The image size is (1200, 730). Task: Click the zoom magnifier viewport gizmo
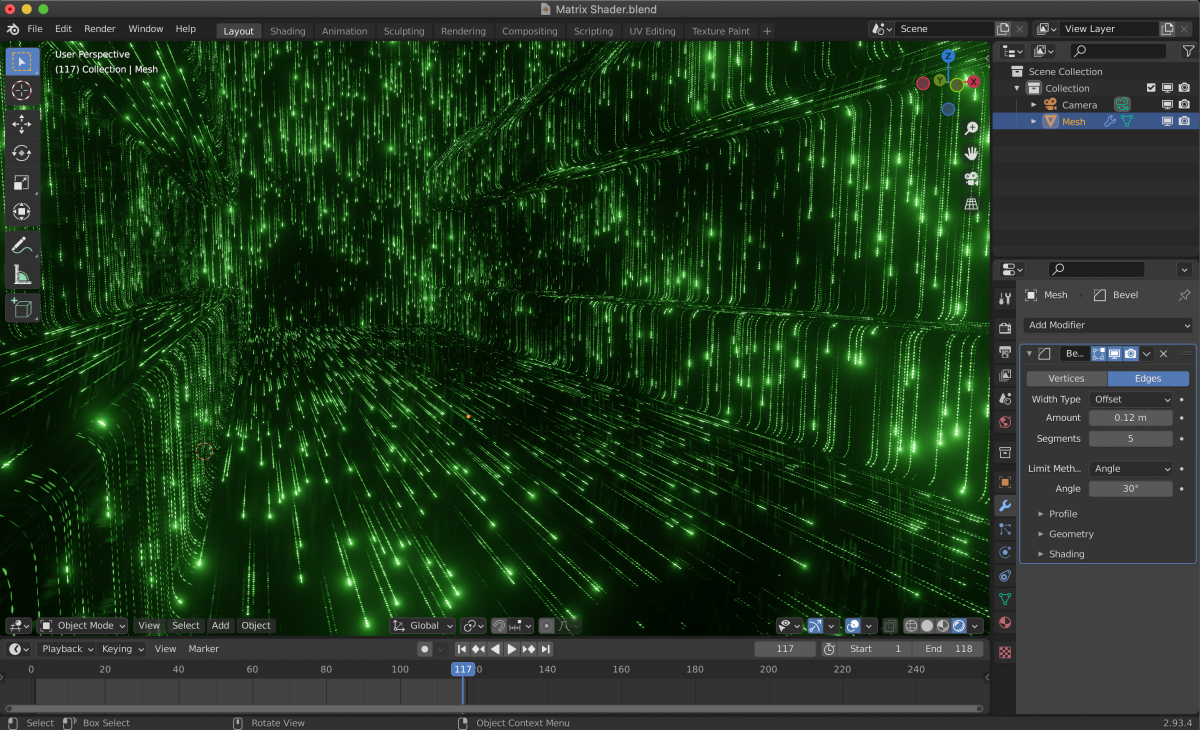pos(970,128)
